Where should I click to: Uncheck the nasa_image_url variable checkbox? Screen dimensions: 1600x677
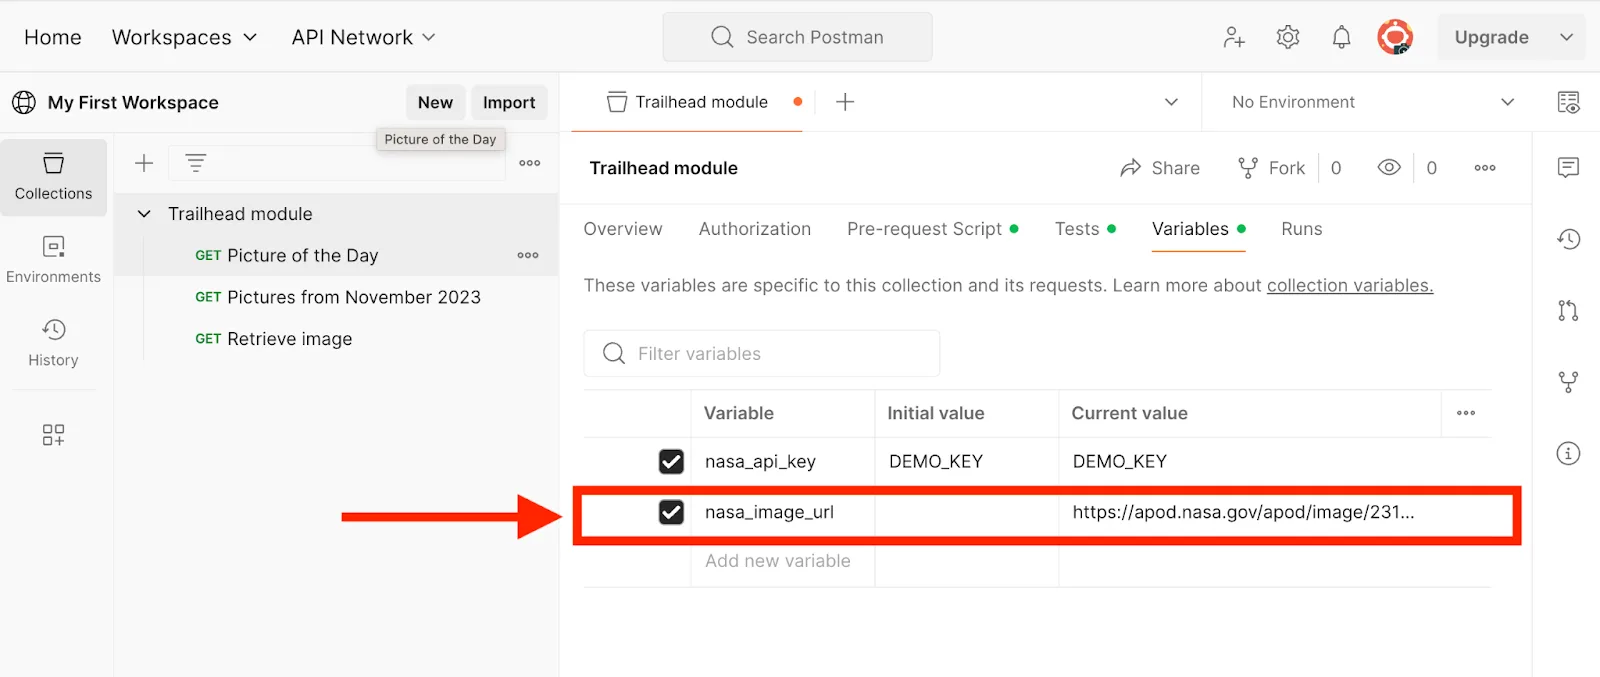671,512
